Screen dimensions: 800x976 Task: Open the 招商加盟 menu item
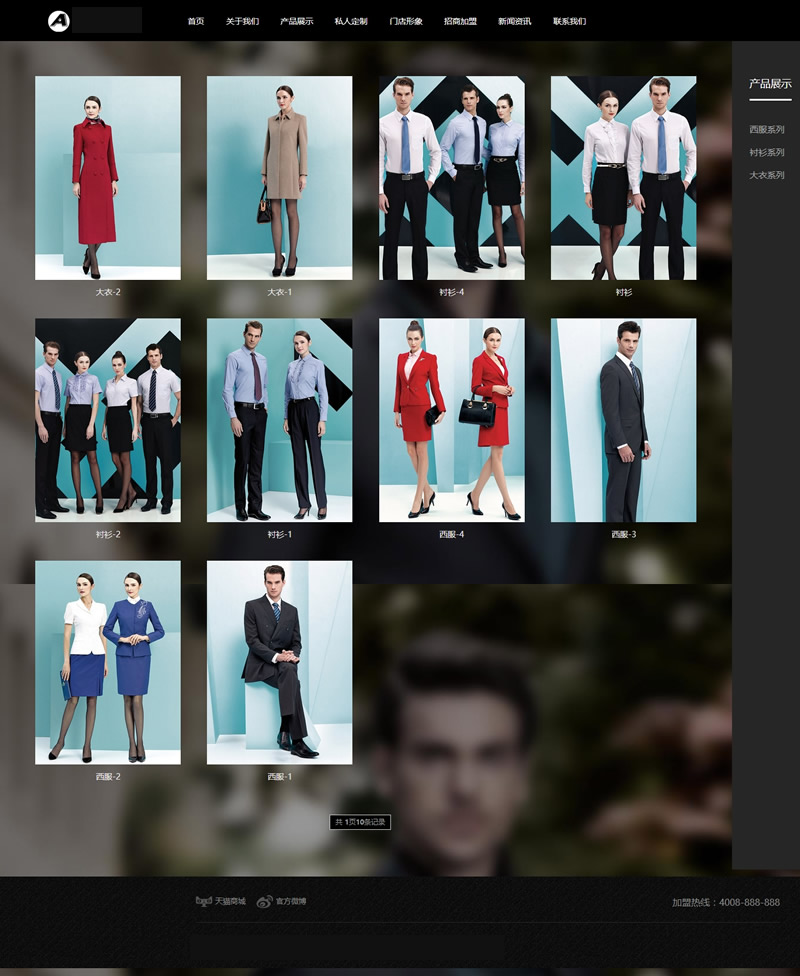[x=460, y=21]
